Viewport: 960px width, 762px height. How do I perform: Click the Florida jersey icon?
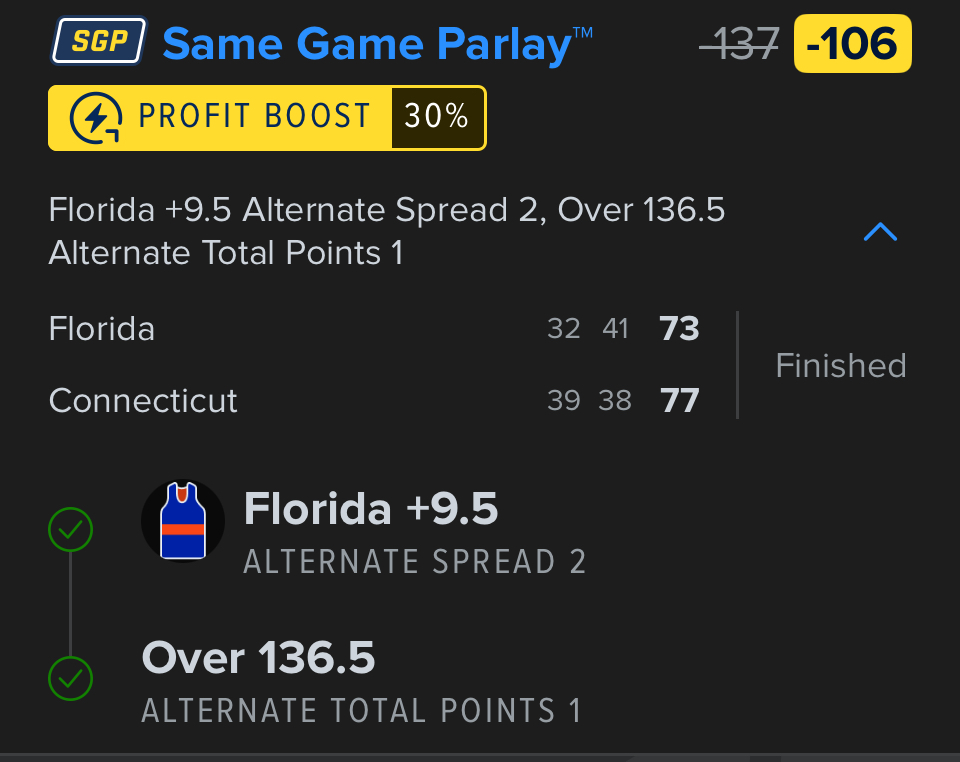(183, 521)
